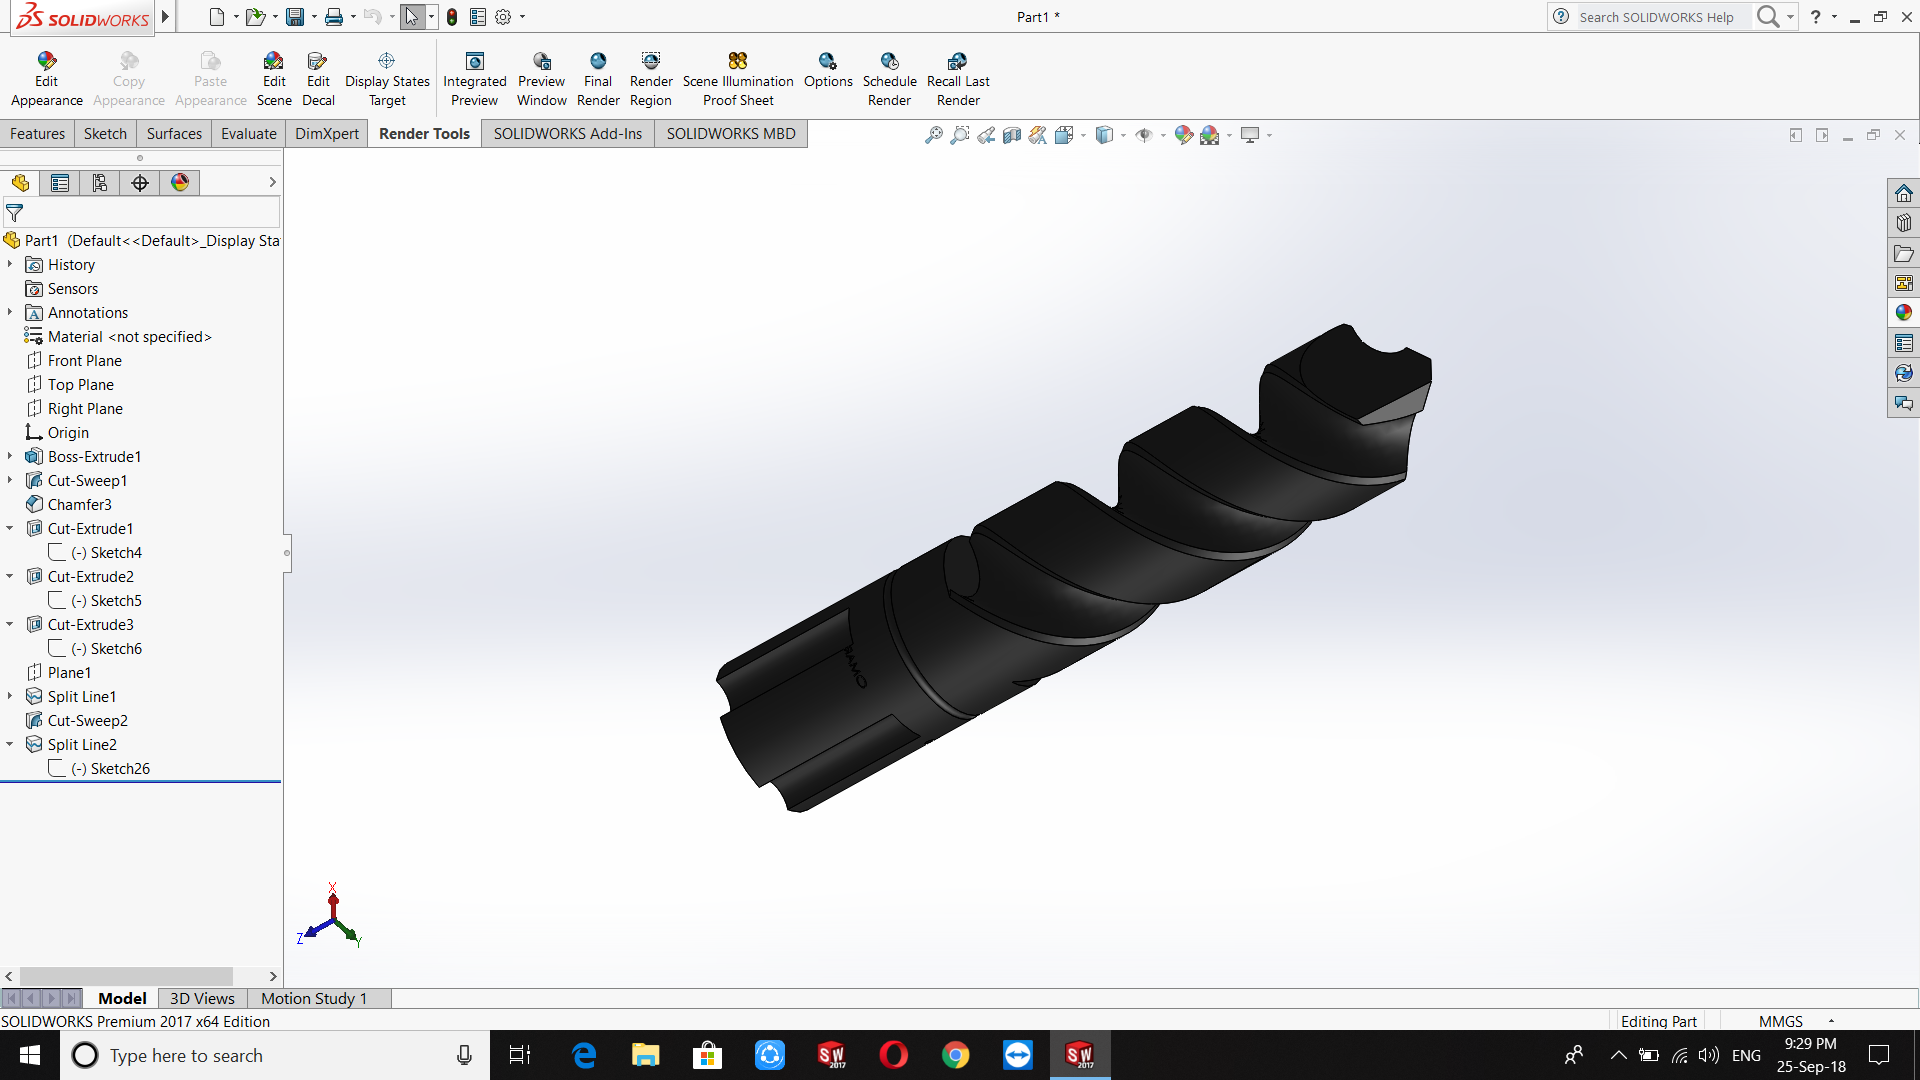This screenshot has height=1080, width=1920.
Task: Open the SOLIDWORKS Add-Ins tab
Action: tap(568, 134)
